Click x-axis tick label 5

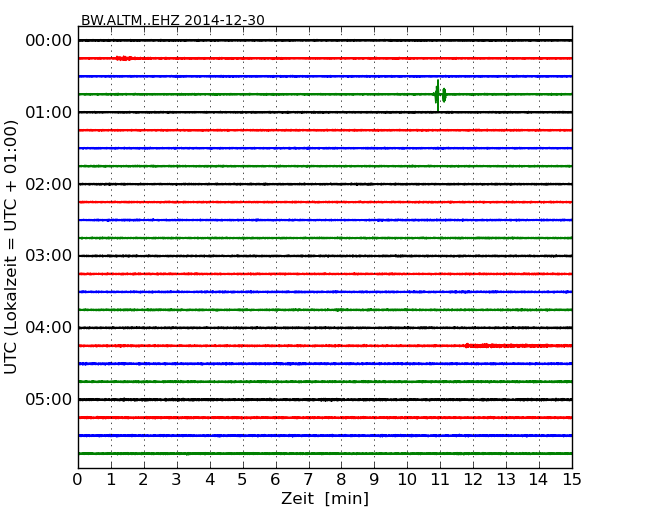243,479
